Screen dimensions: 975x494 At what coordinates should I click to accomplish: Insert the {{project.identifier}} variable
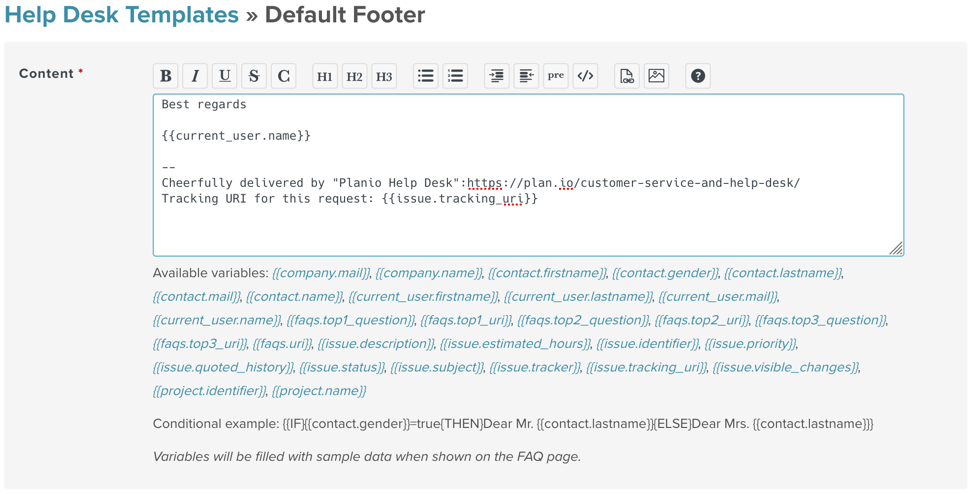click(x=210, y=391)
